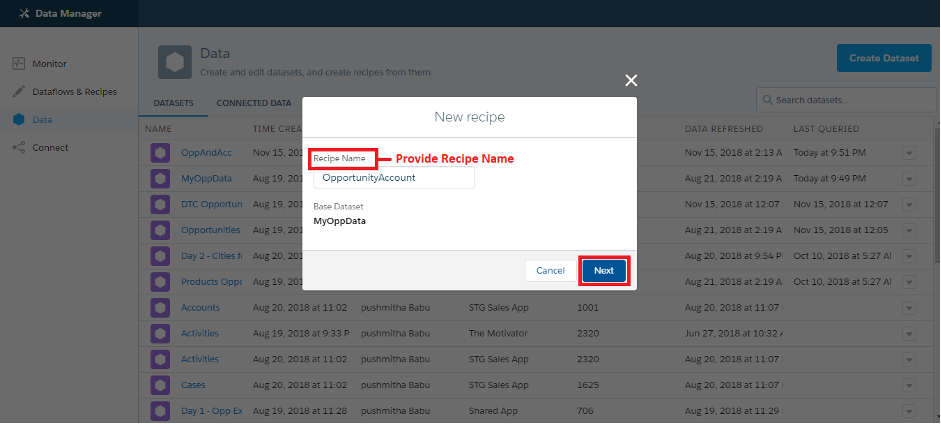Click the Shared App cell
Viewport: 941px width, 424px height.
495,411
